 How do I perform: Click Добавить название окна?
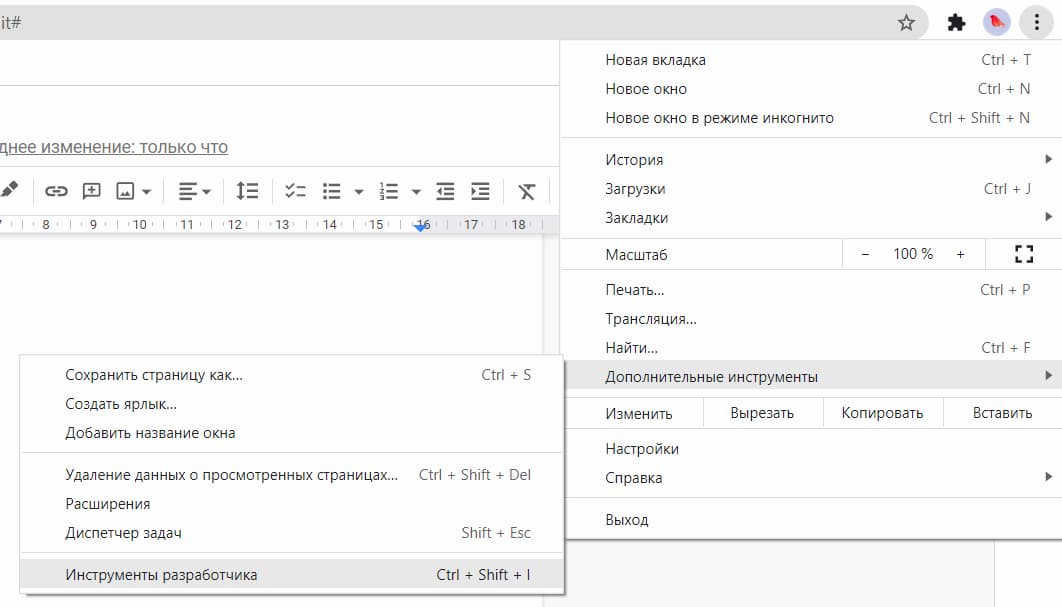(x=292, y=433)
